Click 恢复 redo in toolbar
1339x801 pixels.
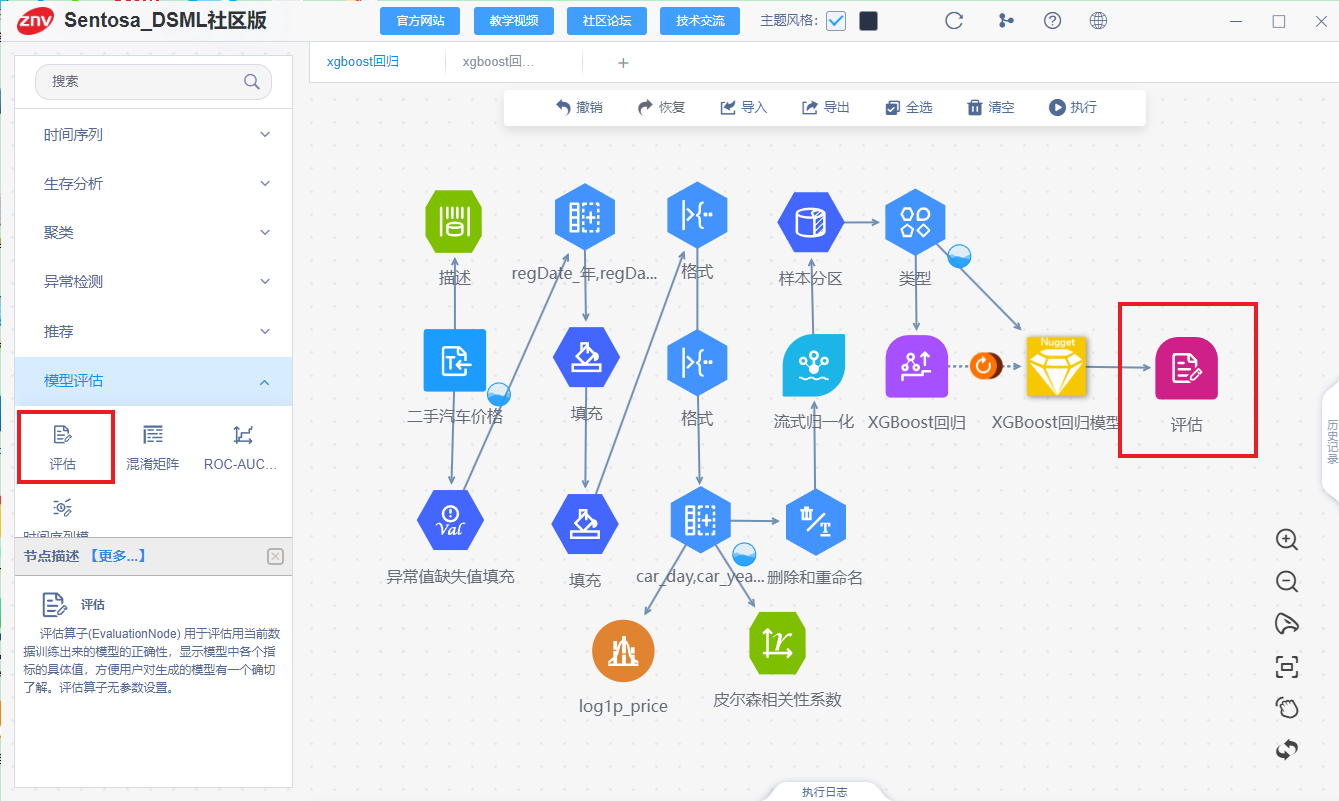click(x=661, y=107)
